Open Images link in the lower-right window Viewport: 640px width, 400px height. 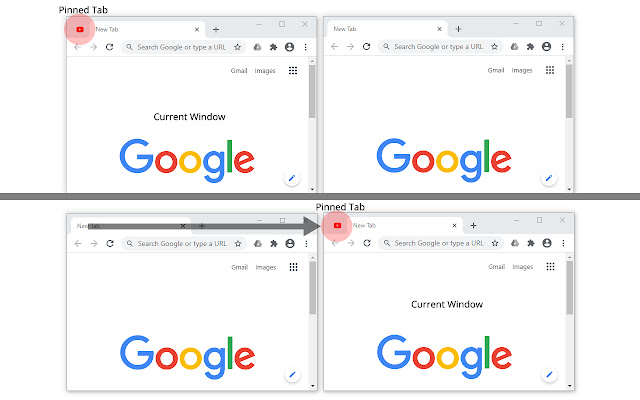pos(522,267)
